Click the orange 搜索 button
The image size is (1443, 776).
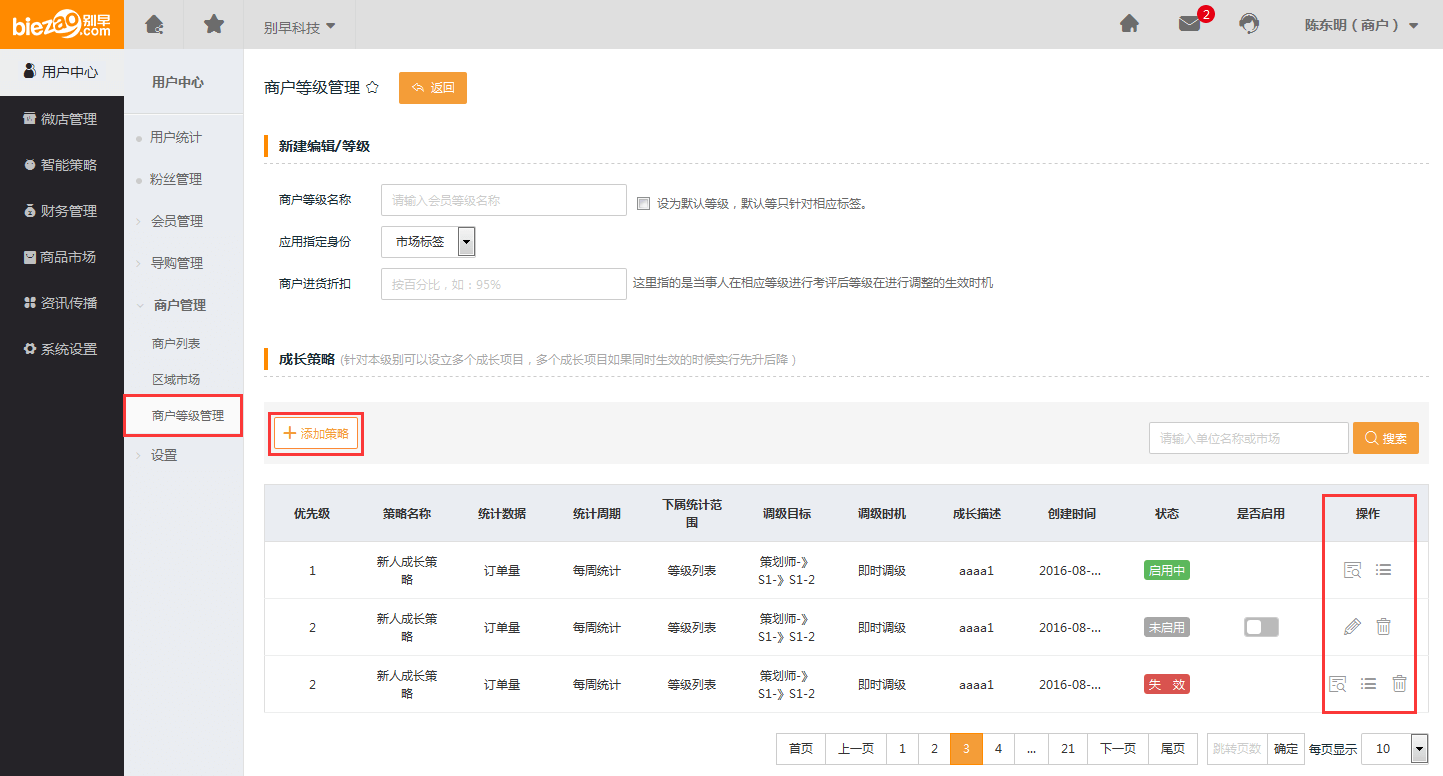pos(1385,438)
